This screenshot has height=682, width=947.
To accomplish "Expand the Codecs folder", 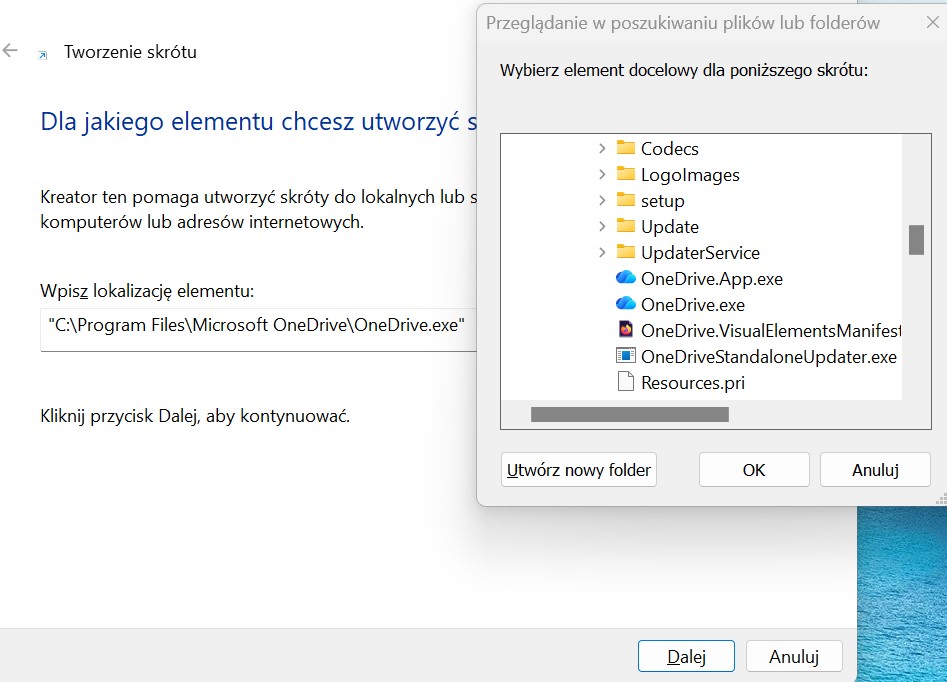I will tap(602, 148).
